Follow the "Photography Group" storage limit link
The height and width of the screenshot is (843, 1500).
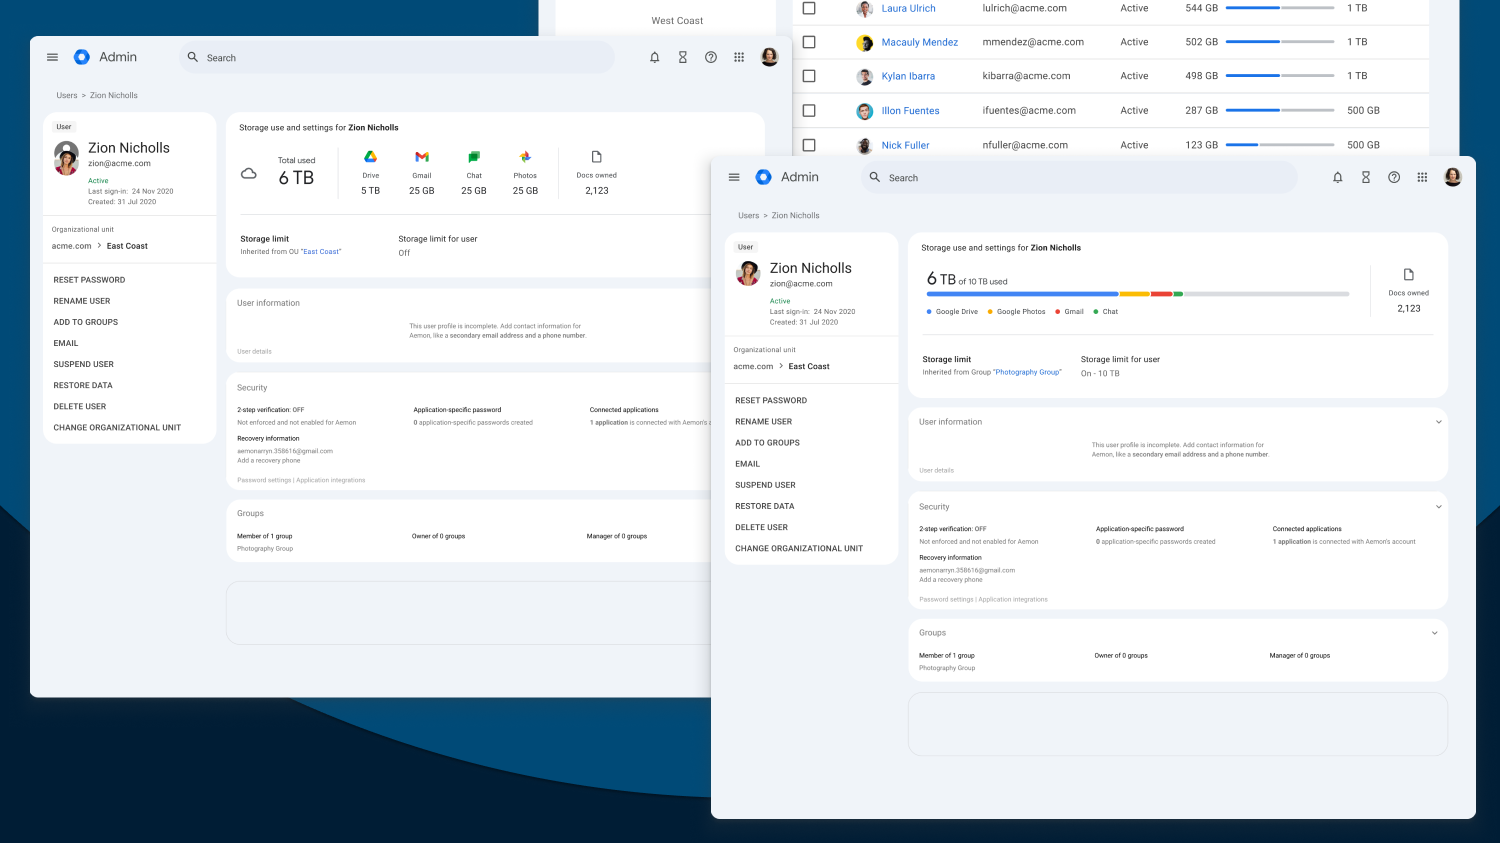[1027, 372]
